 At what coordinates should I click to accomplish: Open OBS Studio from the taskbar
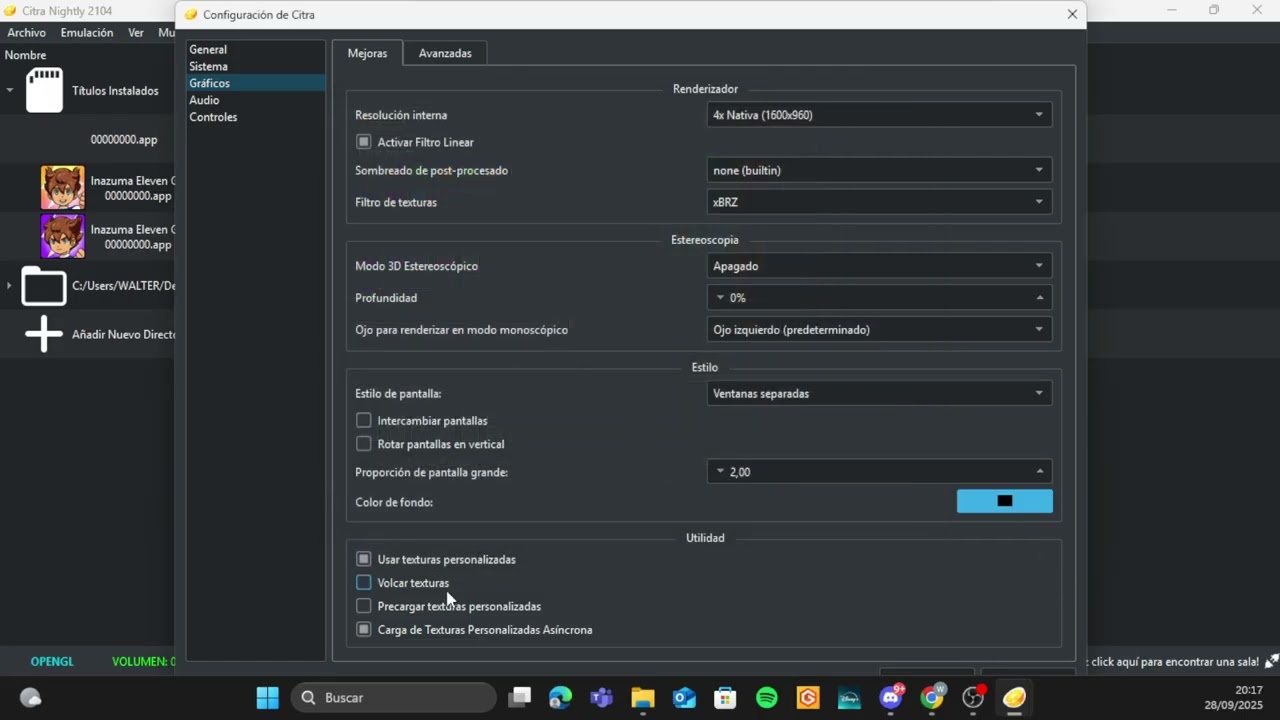click(973, 697)
